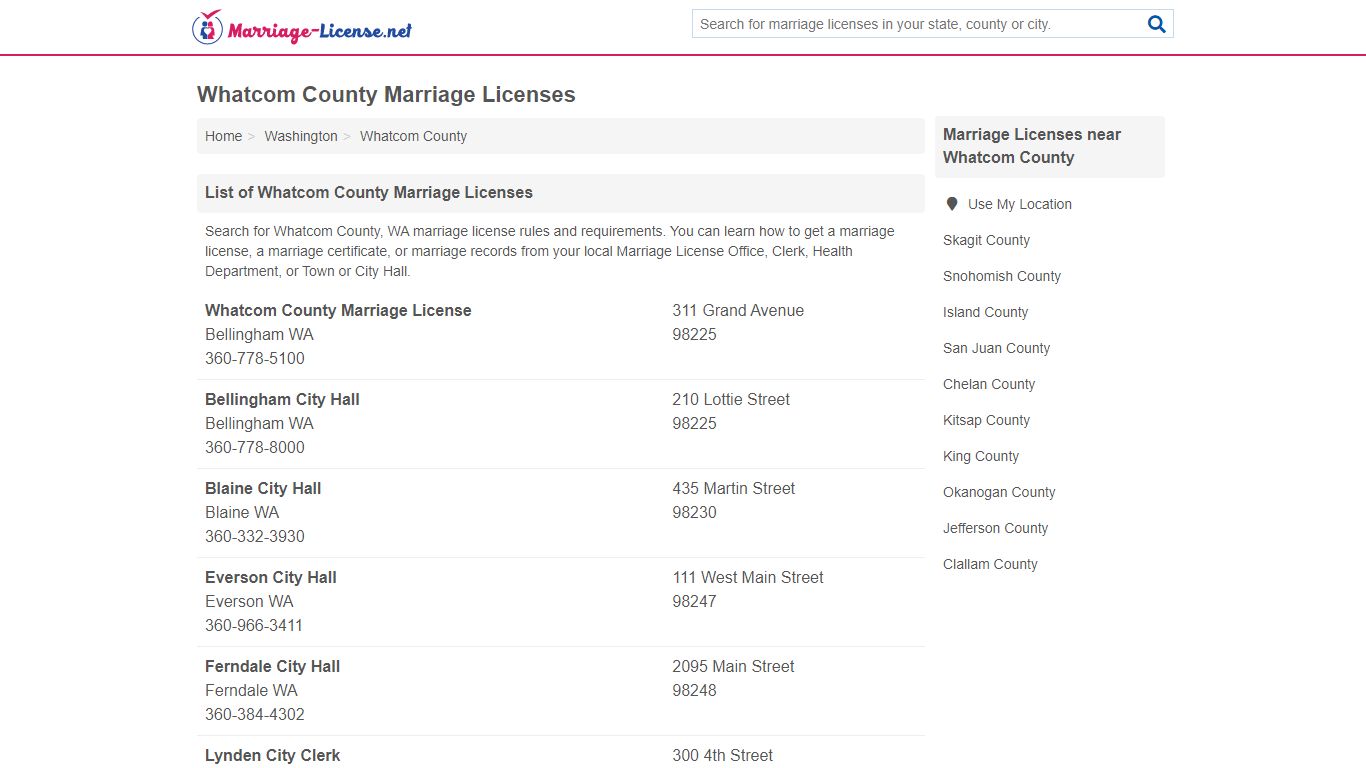Go to Home breadcrumb

(x=223, y=136)
